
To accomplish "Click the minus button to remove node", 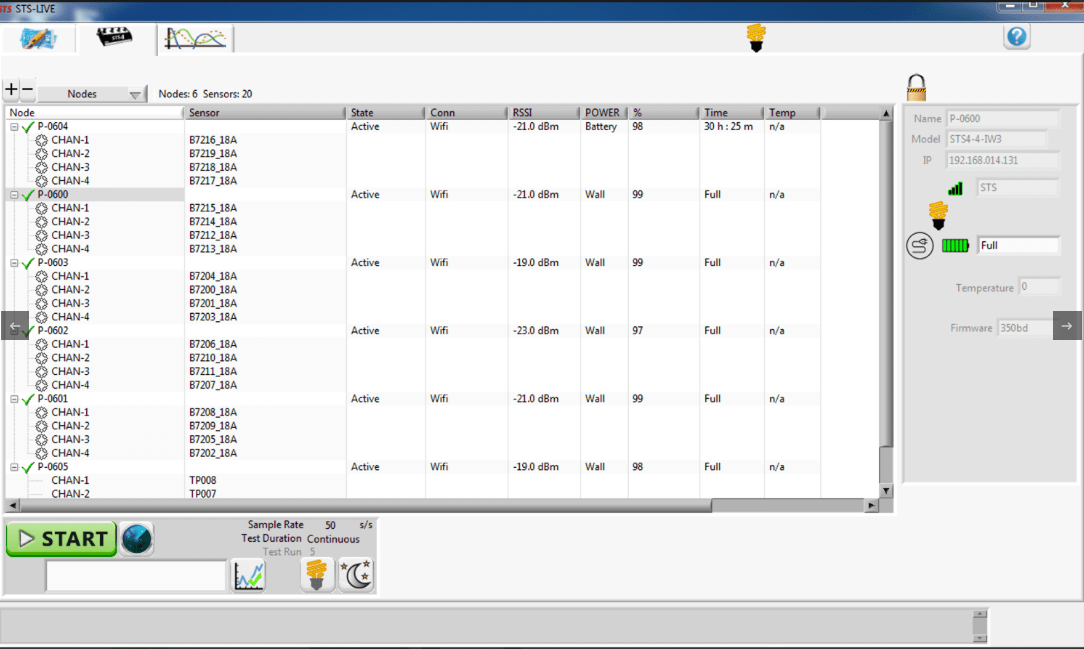I will point(28,91).
